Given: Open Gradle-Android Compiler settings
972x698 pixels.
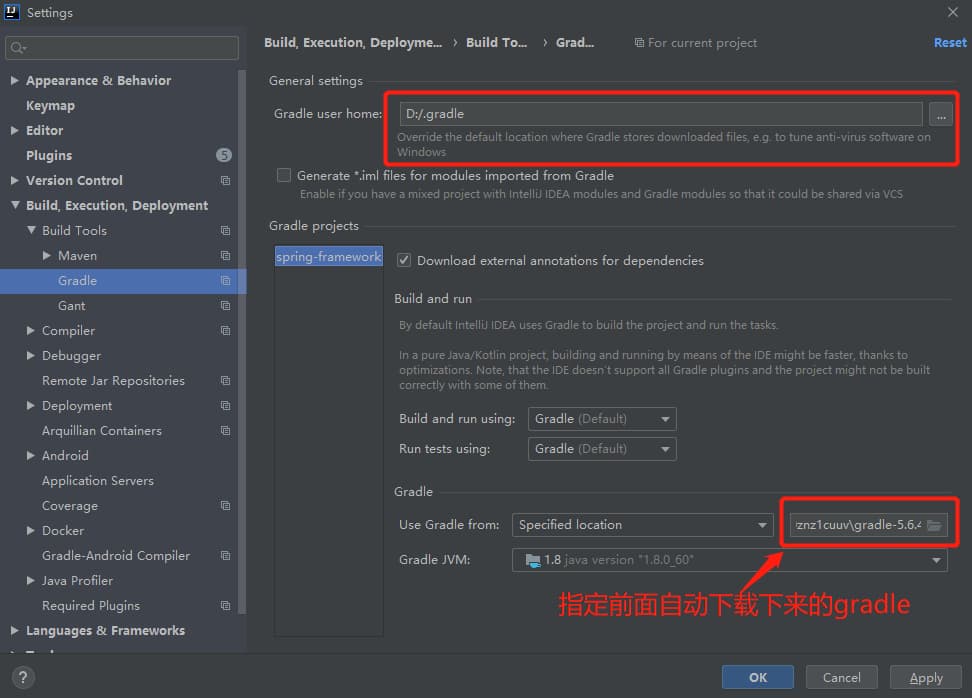Looking at the screenshot, I should 116,555.
